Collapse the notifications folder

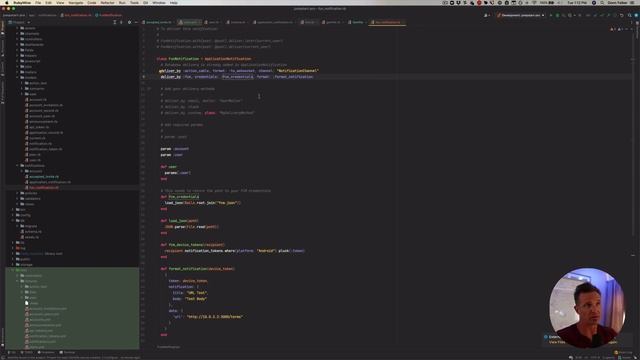pos(18,165)
